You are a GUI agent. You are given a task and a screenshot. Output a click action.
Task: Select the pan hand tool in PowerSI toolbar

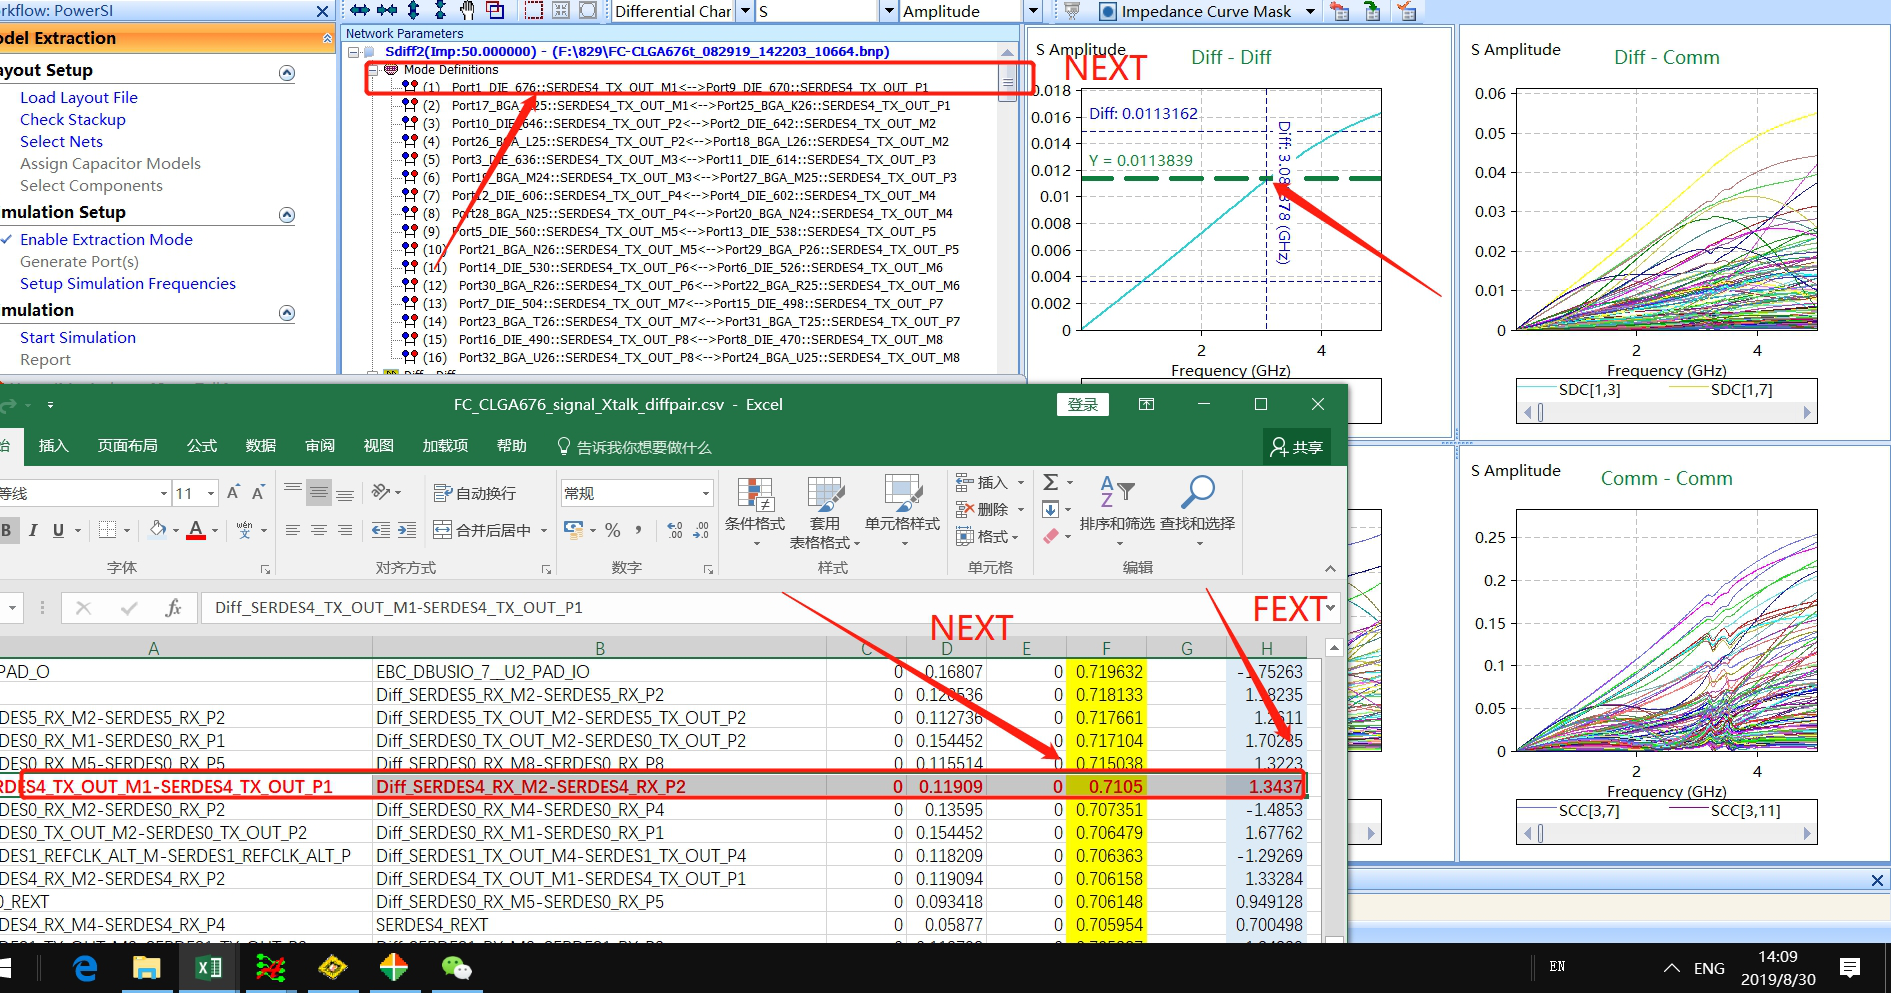tap(467, 11)
